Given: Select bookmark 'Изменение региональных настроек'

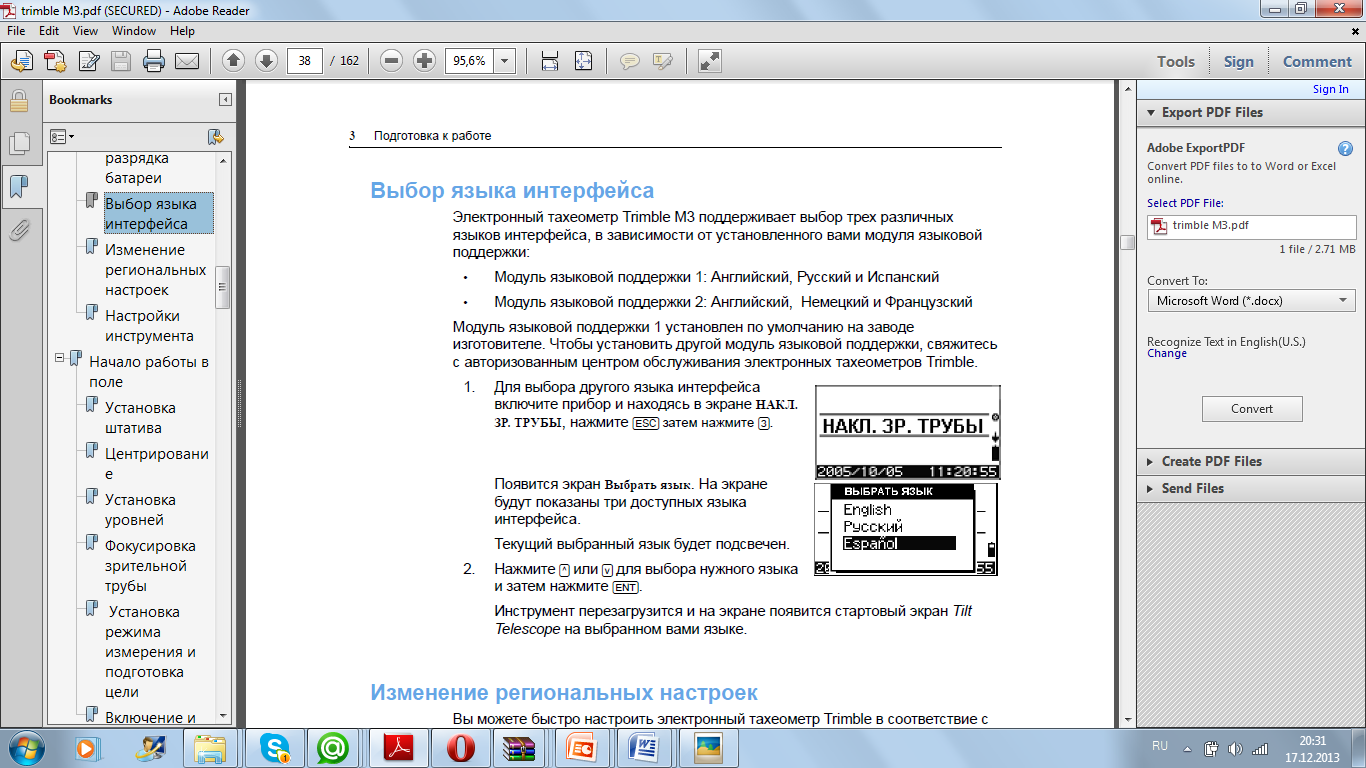Looking at the screenshot, I should 157,270.
